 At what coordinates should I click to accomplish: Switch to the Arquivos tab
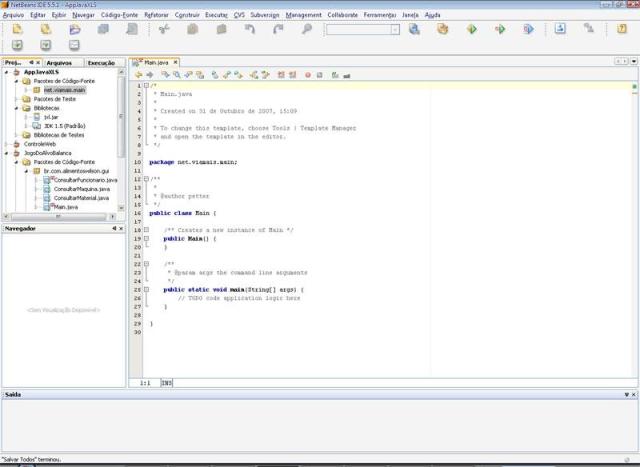click(x=59, y=62)
